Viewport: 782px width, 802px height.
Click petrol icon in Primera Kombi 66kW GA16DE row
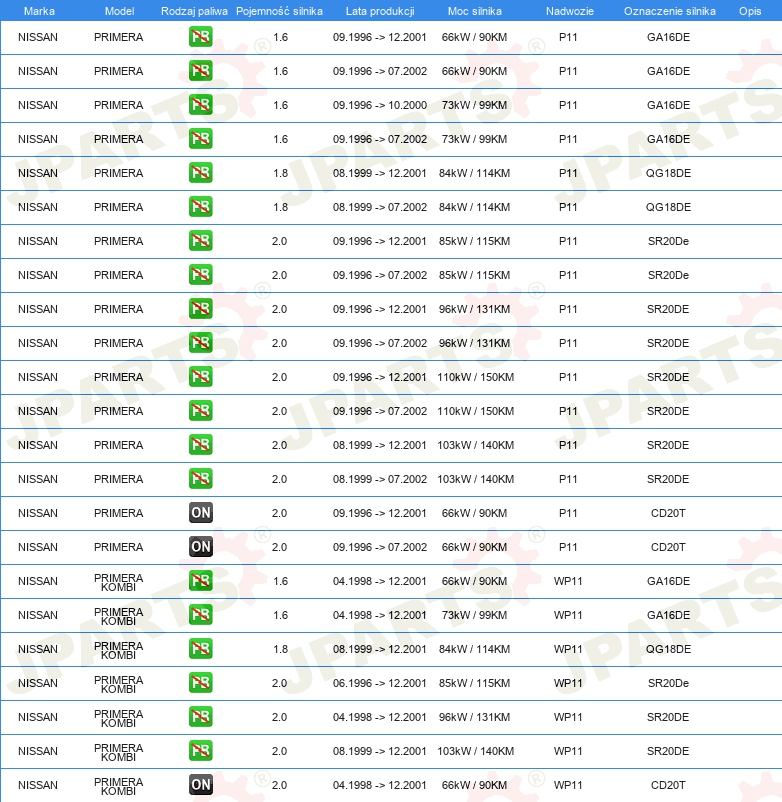click(200, 581)
